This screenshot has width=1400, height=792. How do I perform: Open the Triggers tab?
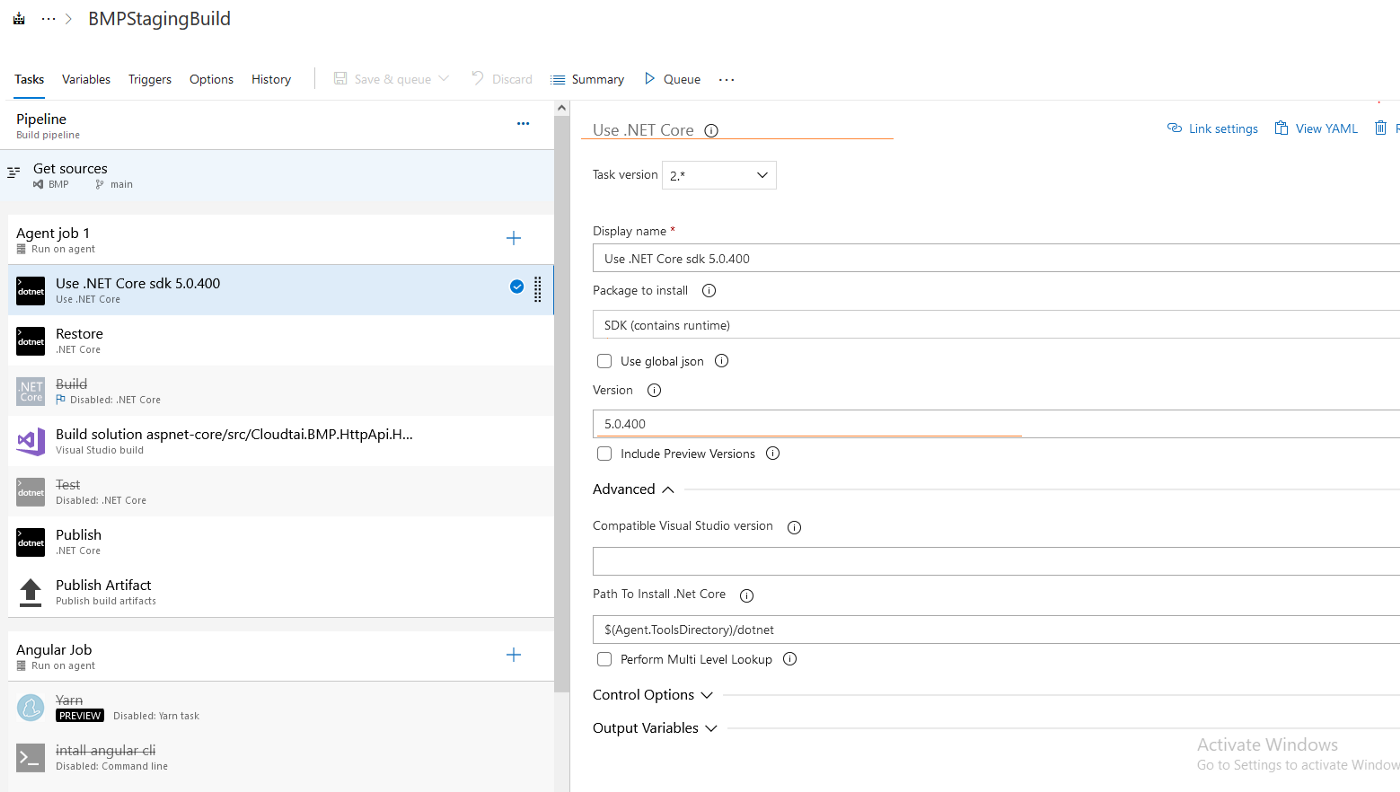point(150,80)
